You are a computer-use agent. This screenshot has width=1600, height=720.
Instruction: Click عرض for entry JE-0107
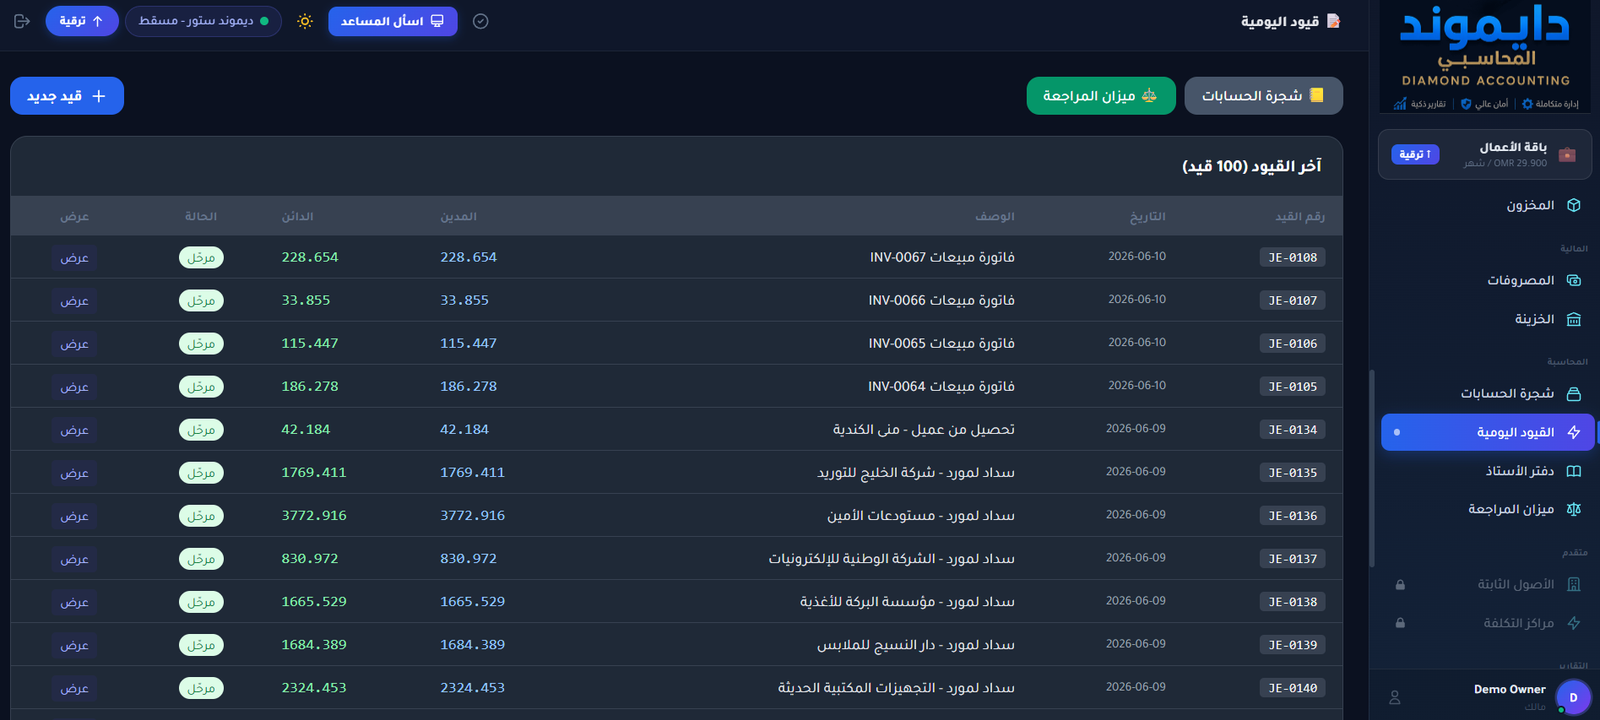(x=75, y=301)
